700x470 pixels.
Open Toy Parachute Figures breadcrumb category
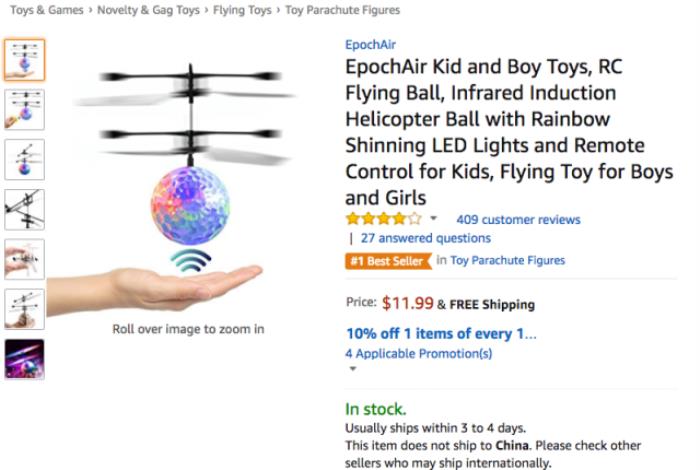pyautogui.click(x=342, y=10)
